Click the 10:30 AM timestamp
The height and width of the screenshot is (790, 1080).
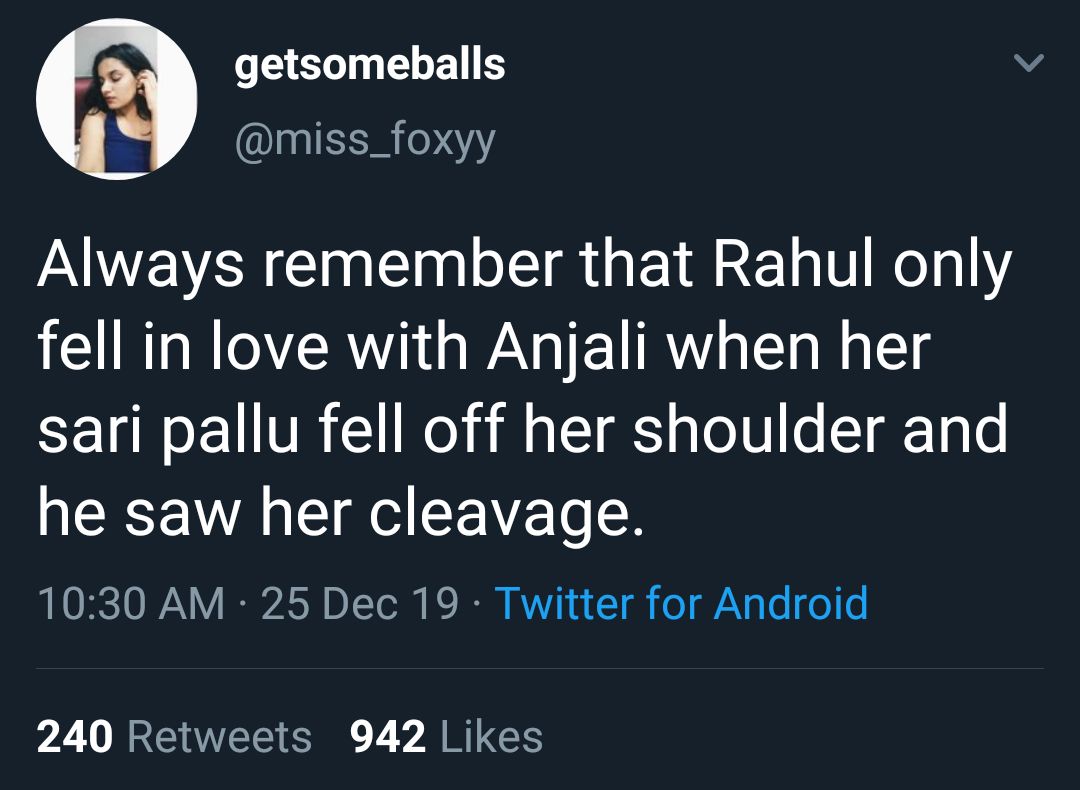(x=131, y=603)
